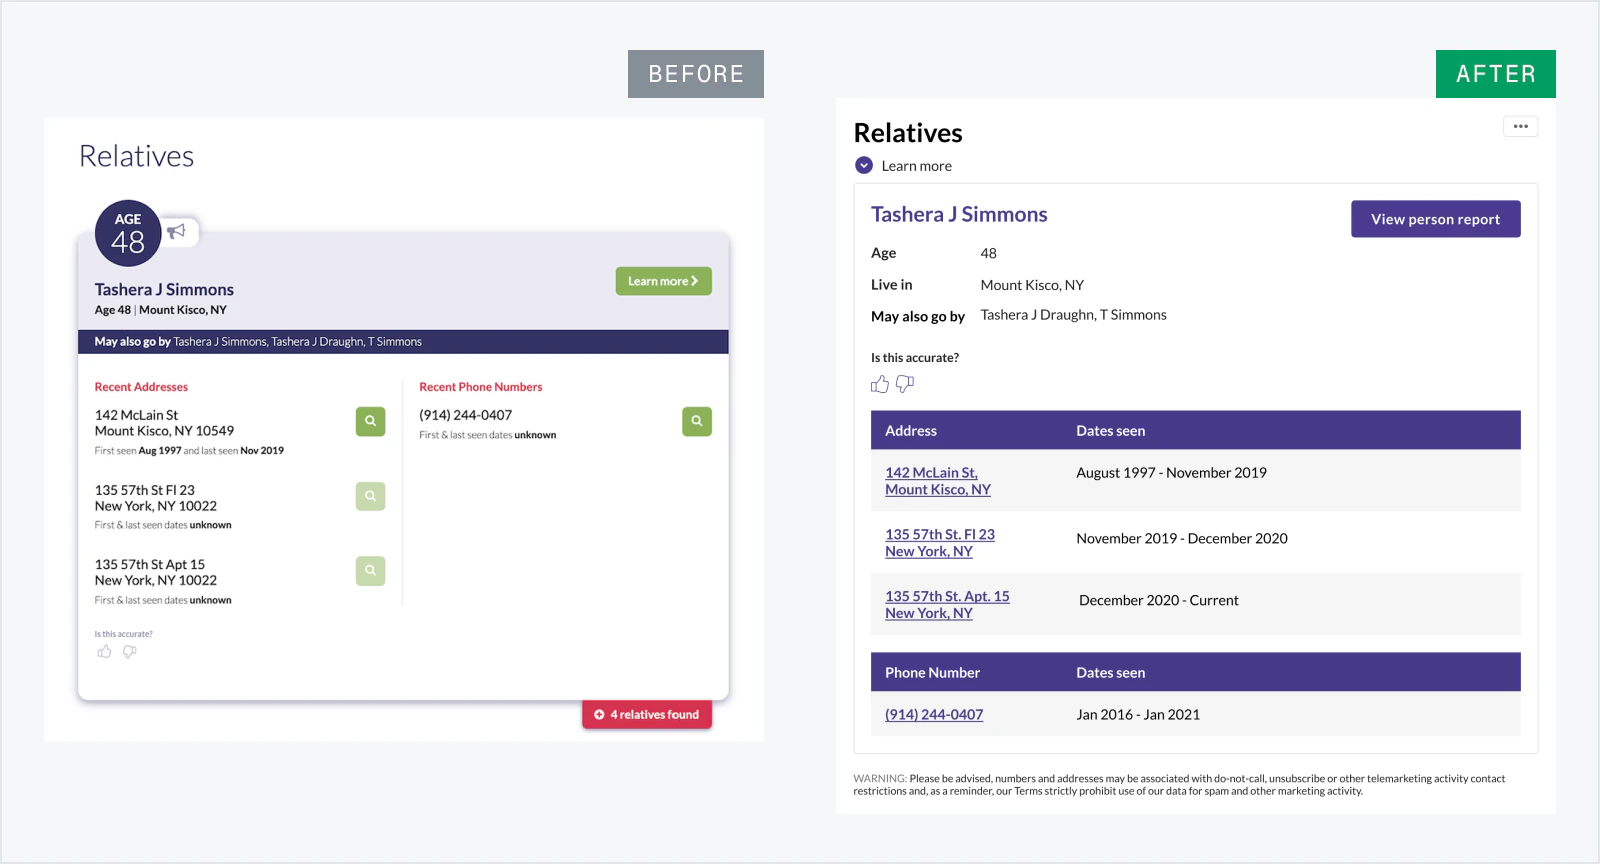Click the Mount Kisco, NY value beside Live in
The height and width of the screenshot is (864, 1600).
pyautogui.click(x=1032, y=285)
